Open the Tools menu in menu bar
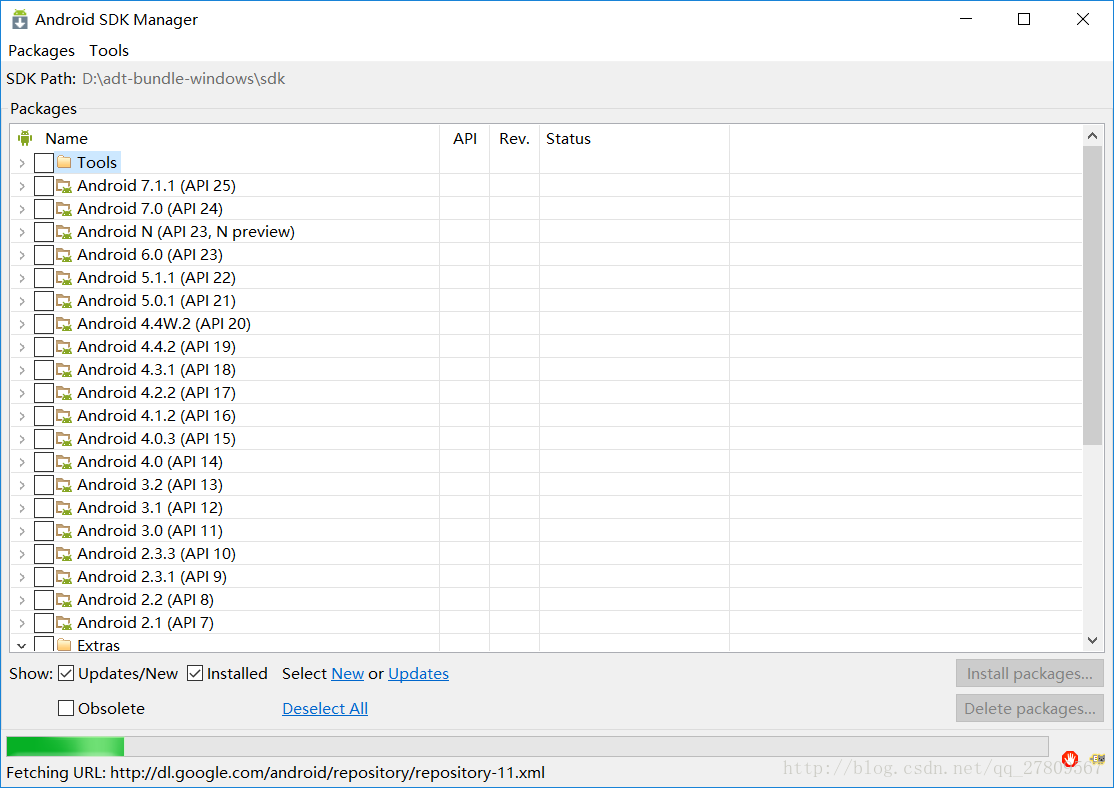 [x=109, y=50]
